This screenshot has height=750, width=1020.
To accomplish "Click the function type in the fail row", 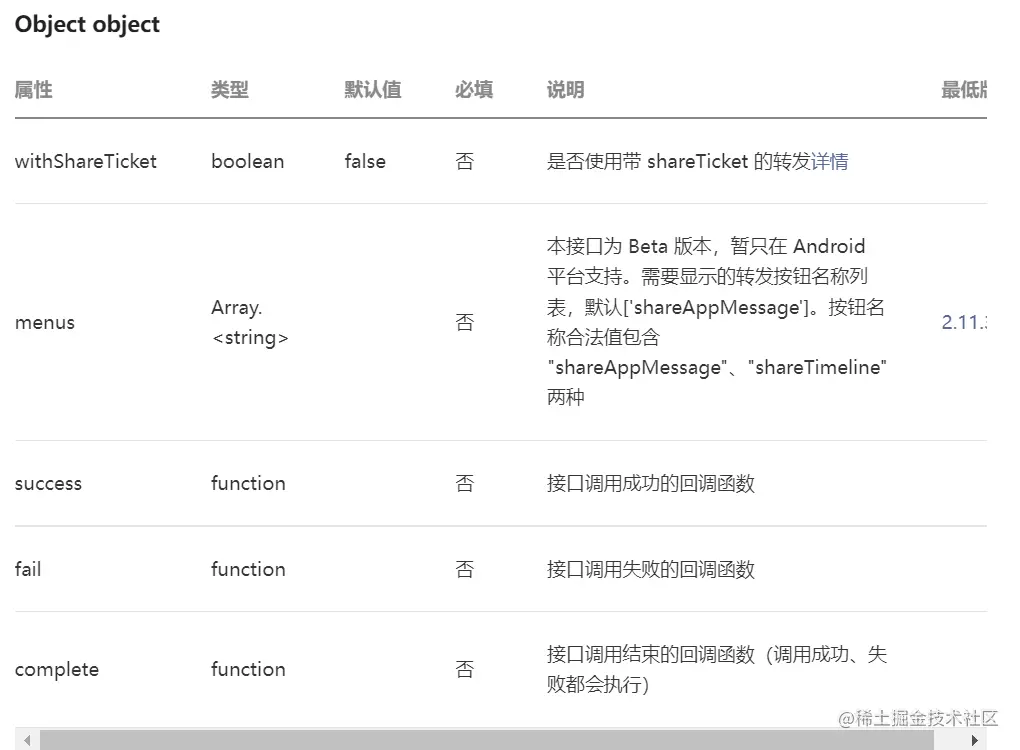I will 248,569.
